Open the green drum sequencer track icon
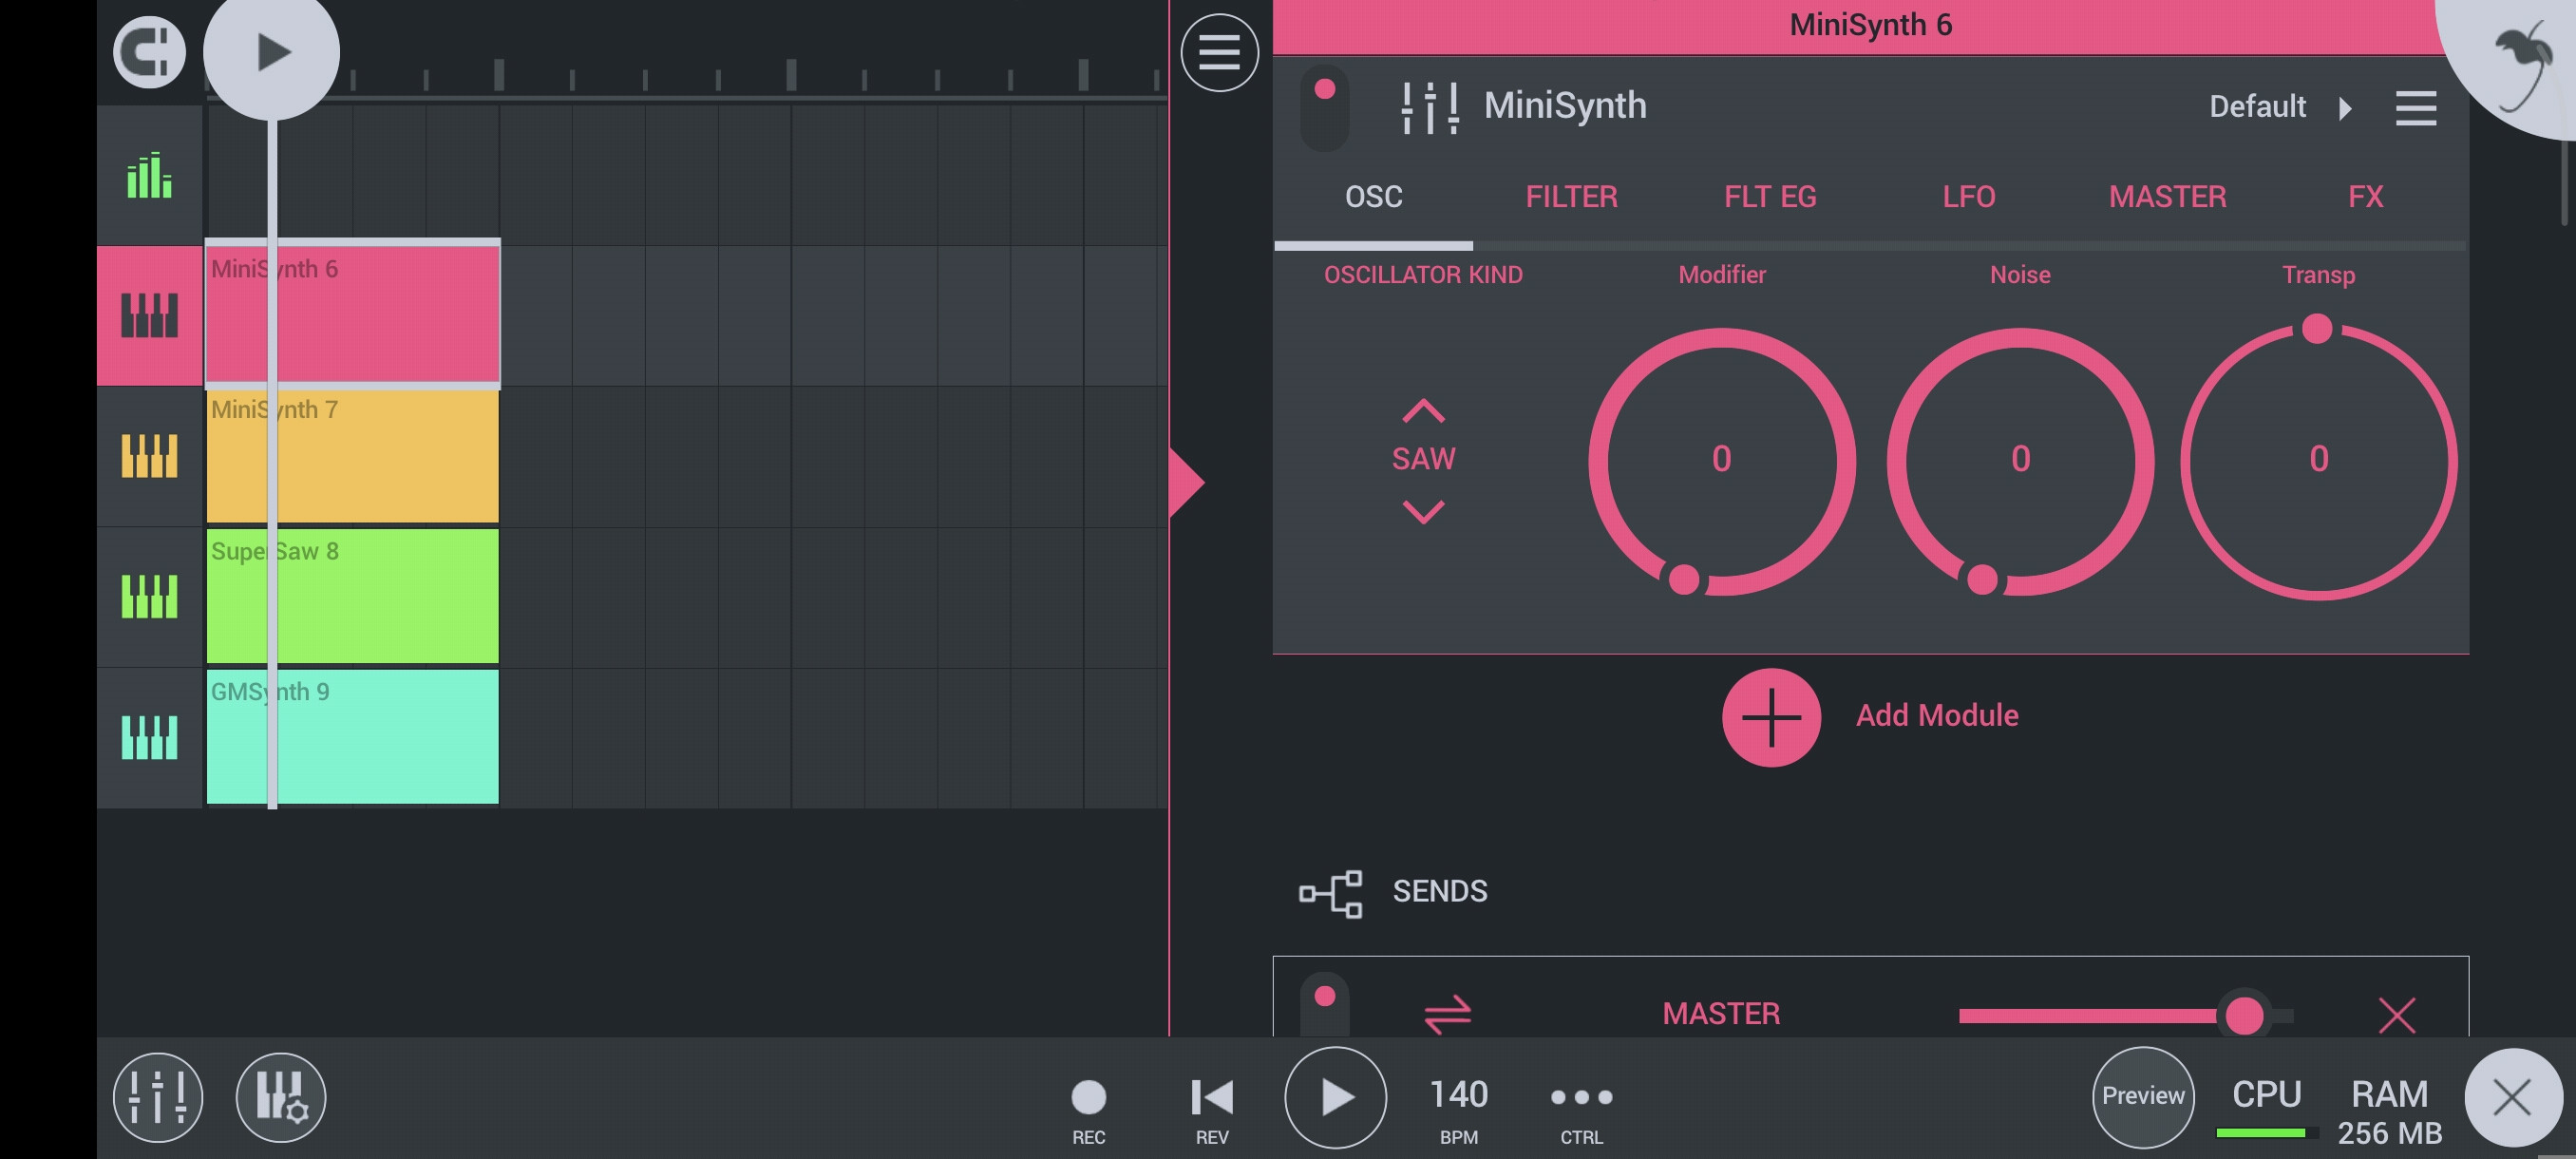2576x1159 pixels. pyautogui.click(x=149, y=176)
